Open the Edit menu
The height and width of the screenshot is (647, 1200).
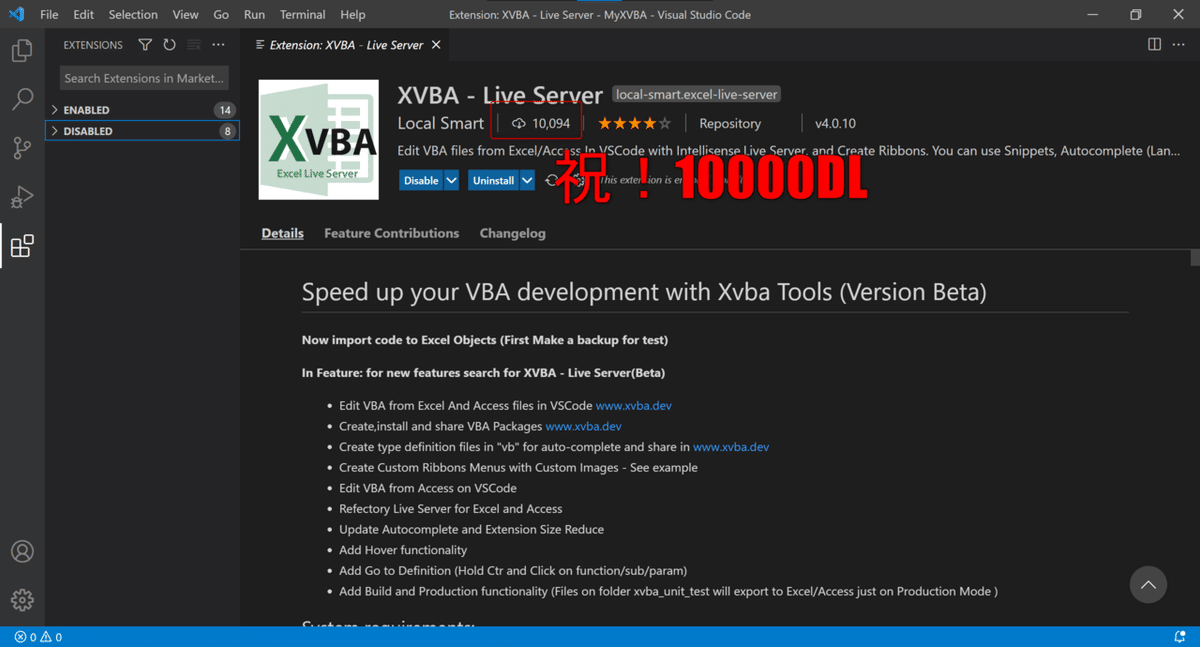click(x=84, y=15)
